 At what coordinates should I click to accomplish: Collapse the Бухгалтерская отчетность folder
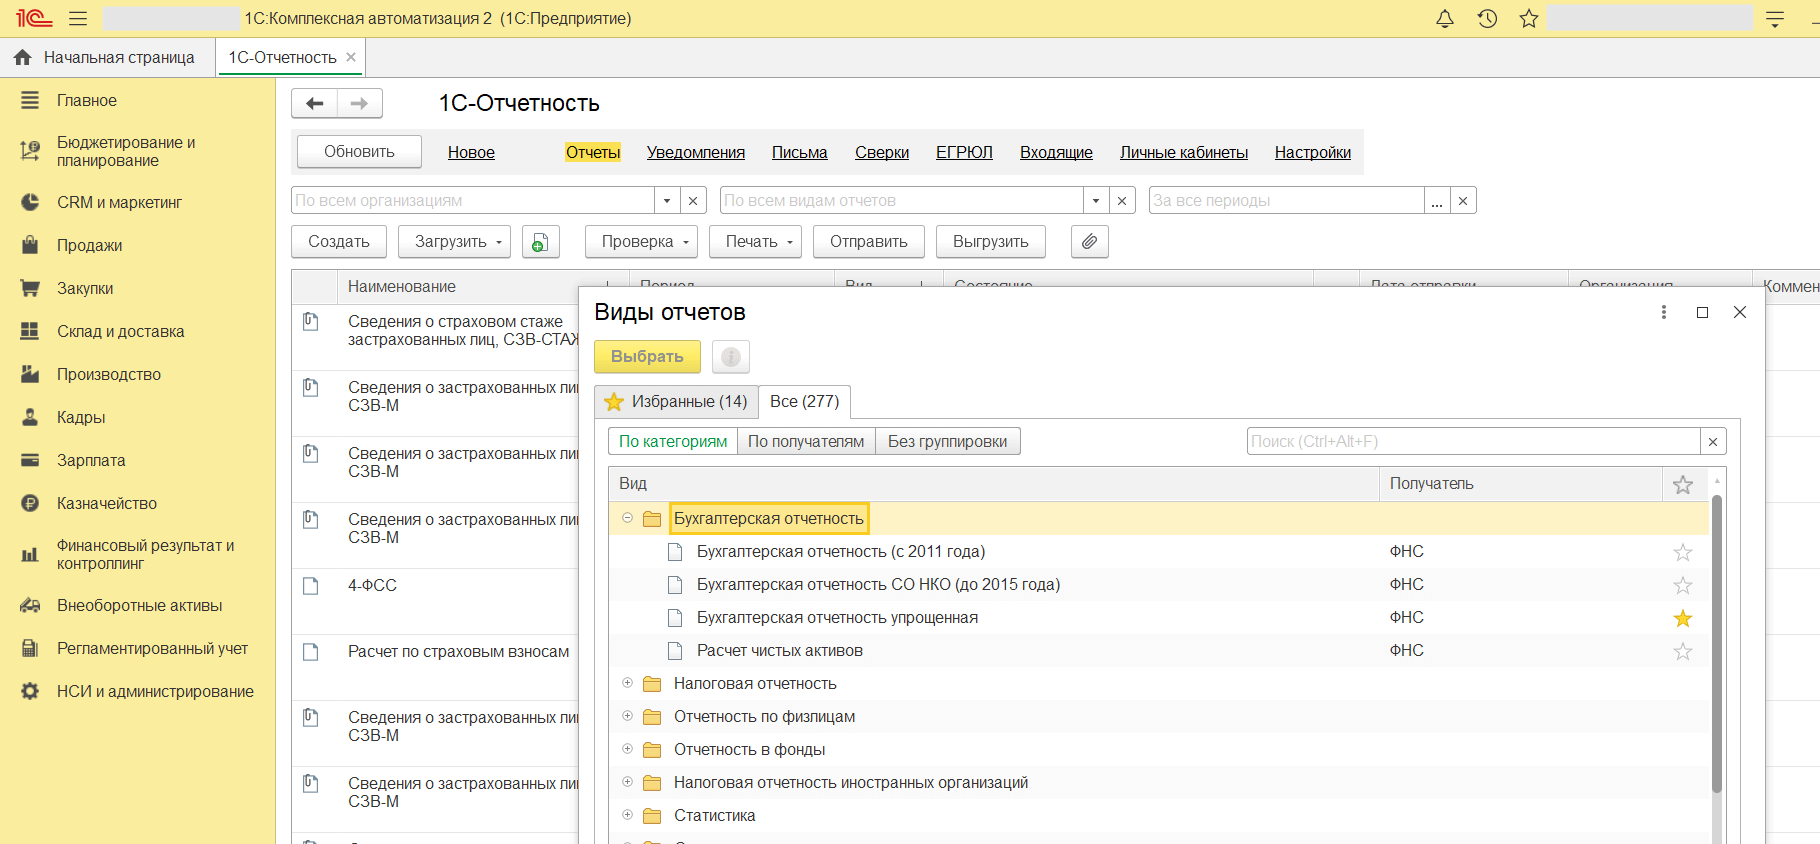coord(627,518)
